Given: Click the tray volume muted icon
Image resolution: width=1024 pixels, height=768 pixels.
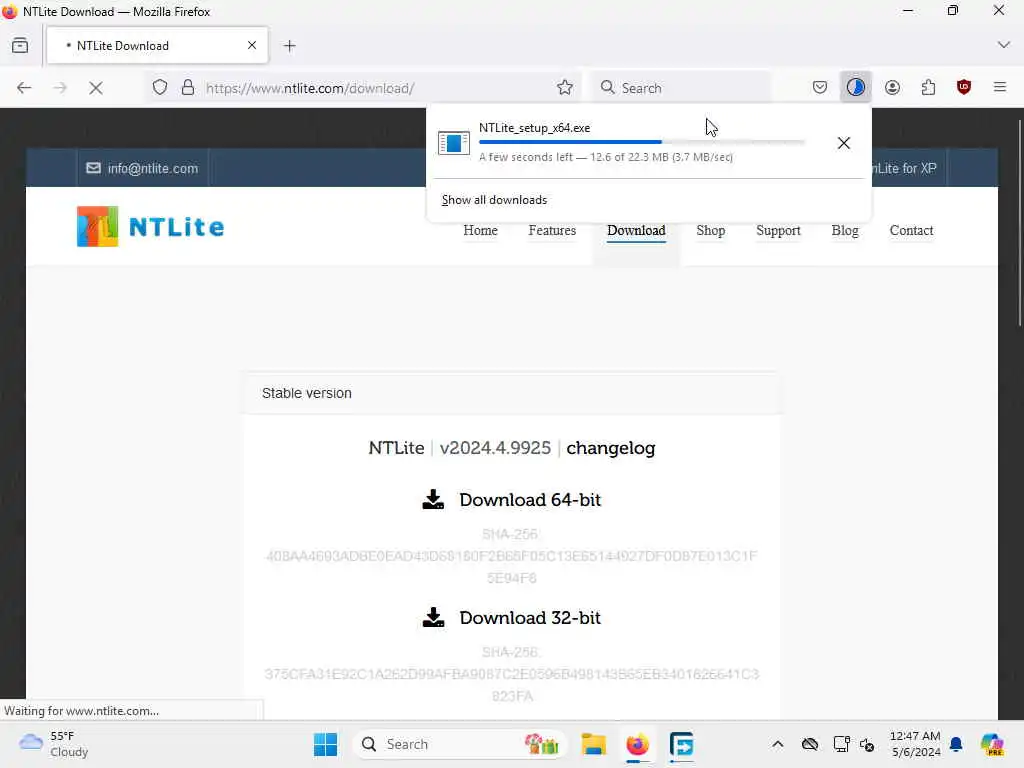Looking at the screenshot, I should point(867,744).
